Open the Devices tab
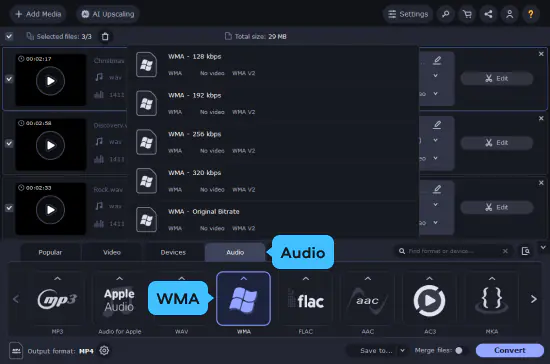This screenshot has height=364, width=550. click(x=173, y=252)
